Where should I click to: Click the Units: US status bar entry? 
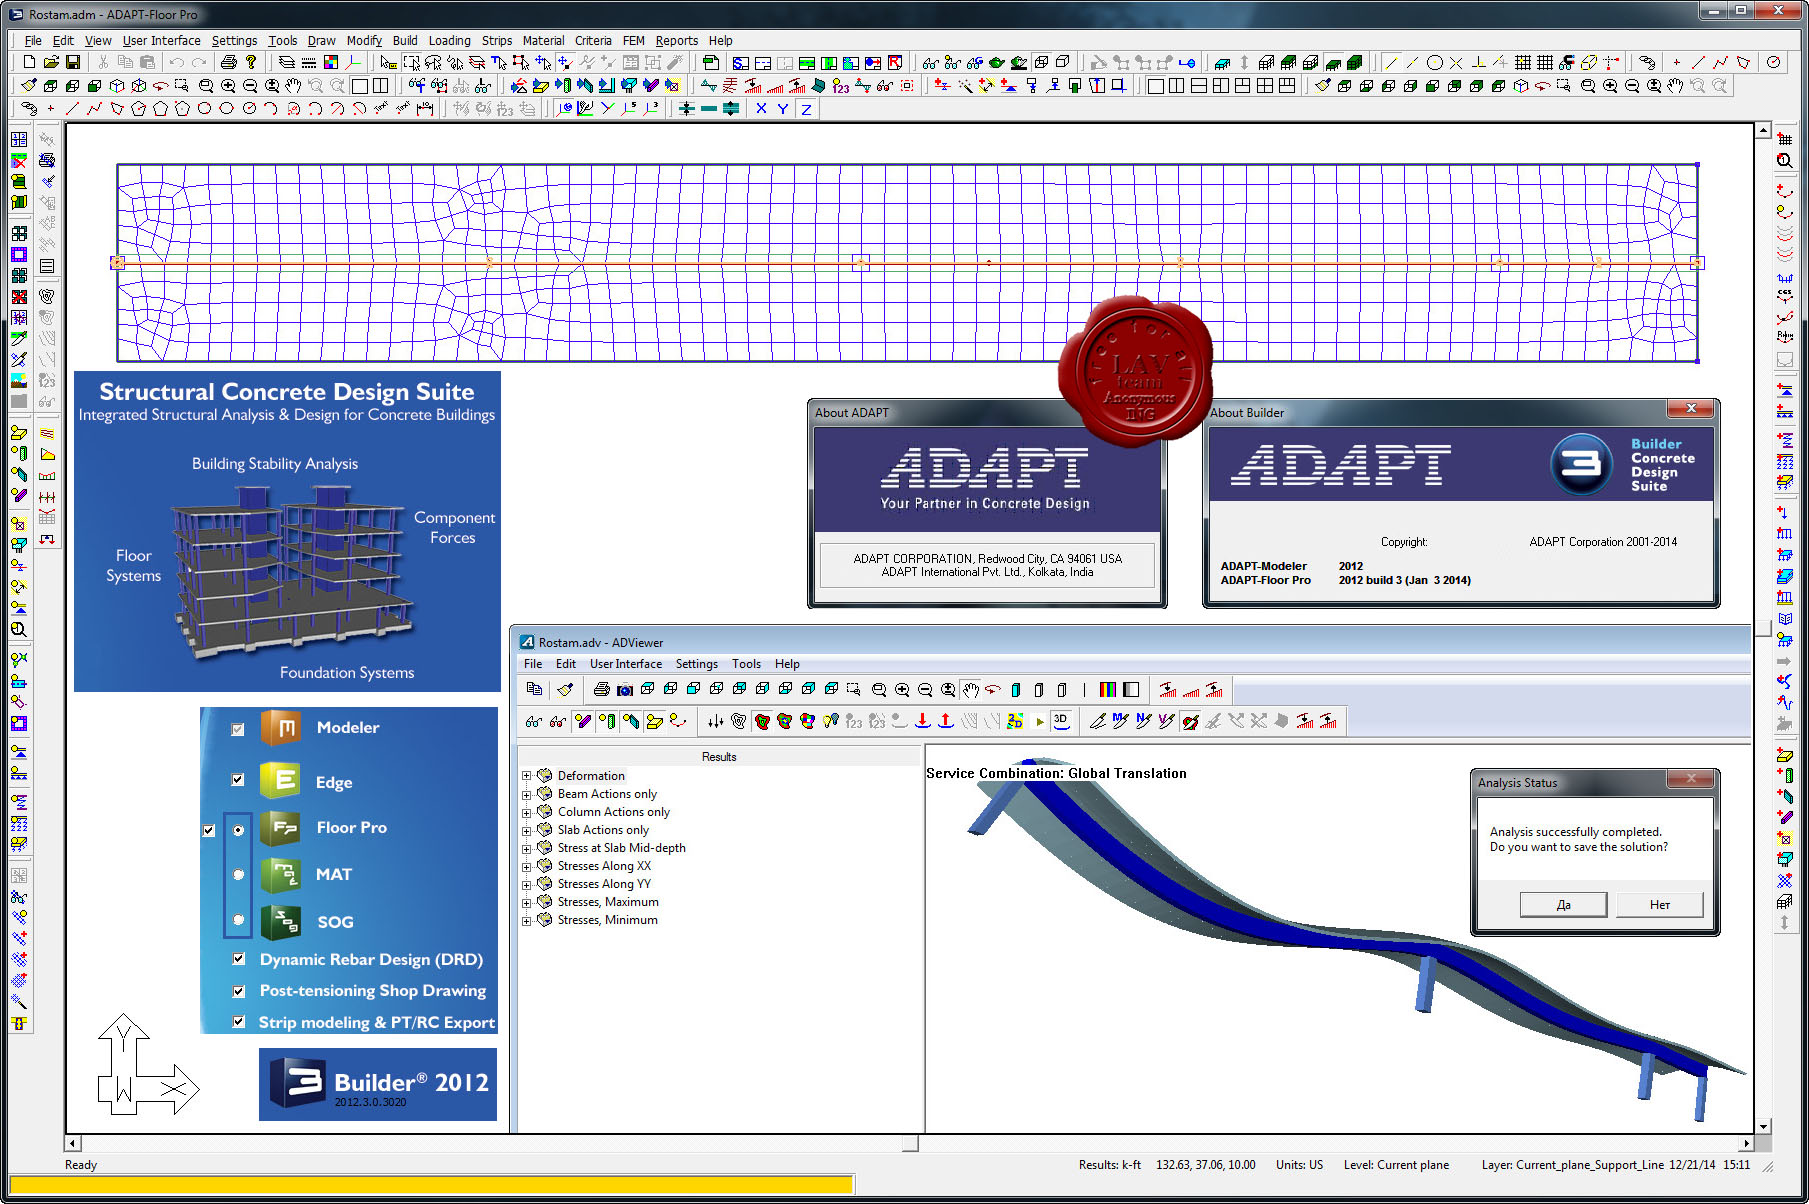(1299, 1165)
